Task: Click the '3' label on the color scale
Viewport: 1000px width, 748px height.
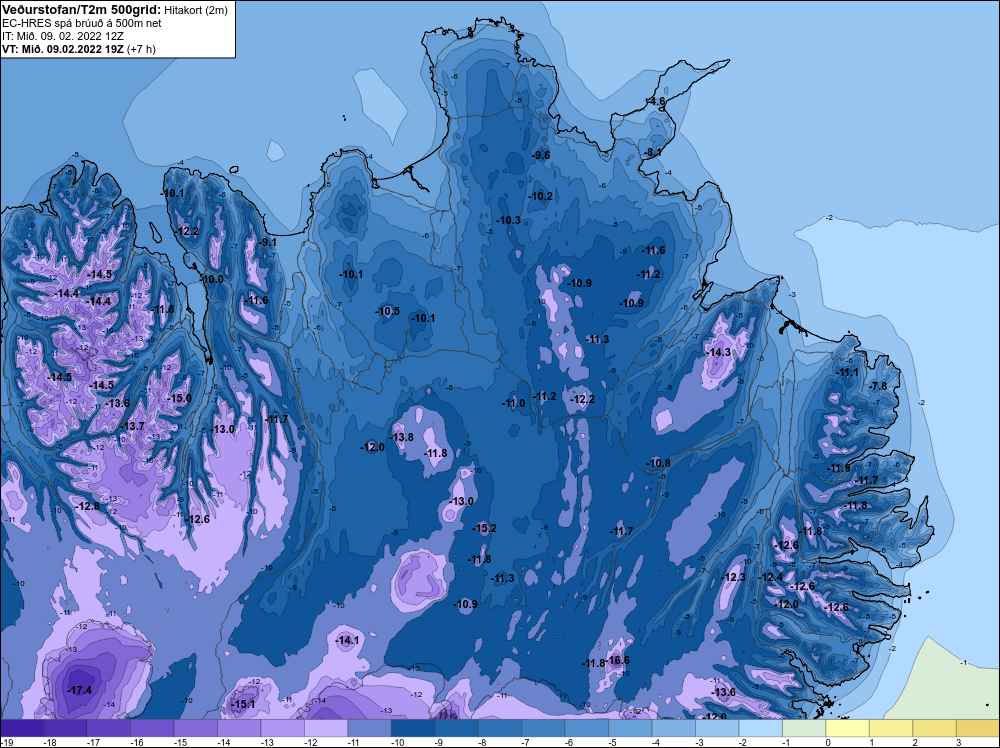Action: pos(958,742)
